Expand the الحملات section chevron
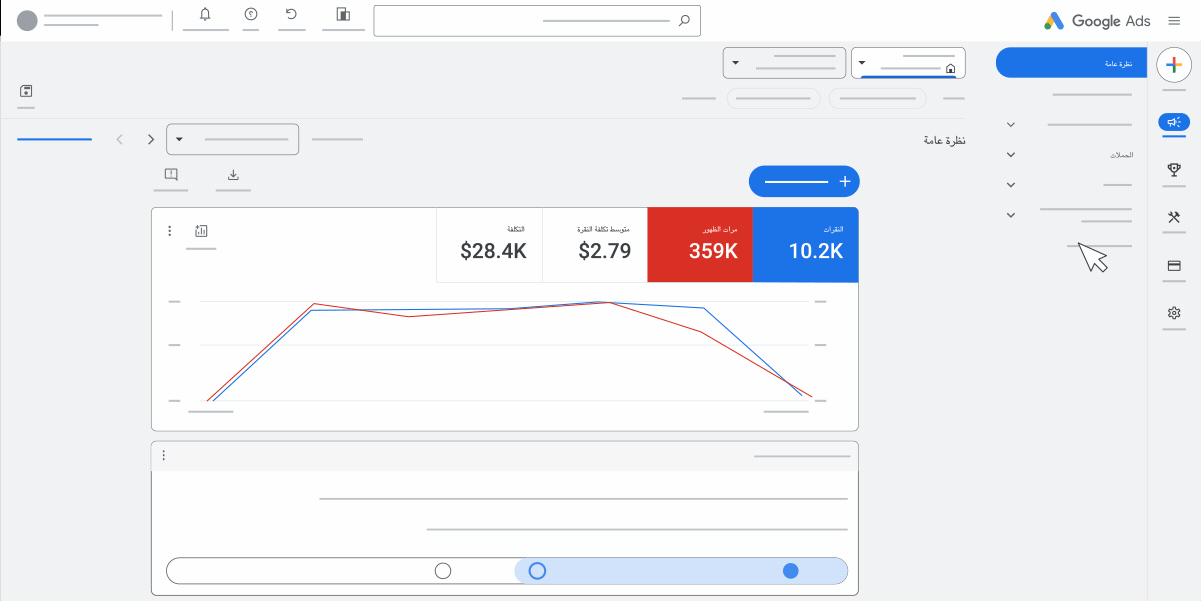The height and width of the screenshot is (601, 1201). [x=1011, y=155]
